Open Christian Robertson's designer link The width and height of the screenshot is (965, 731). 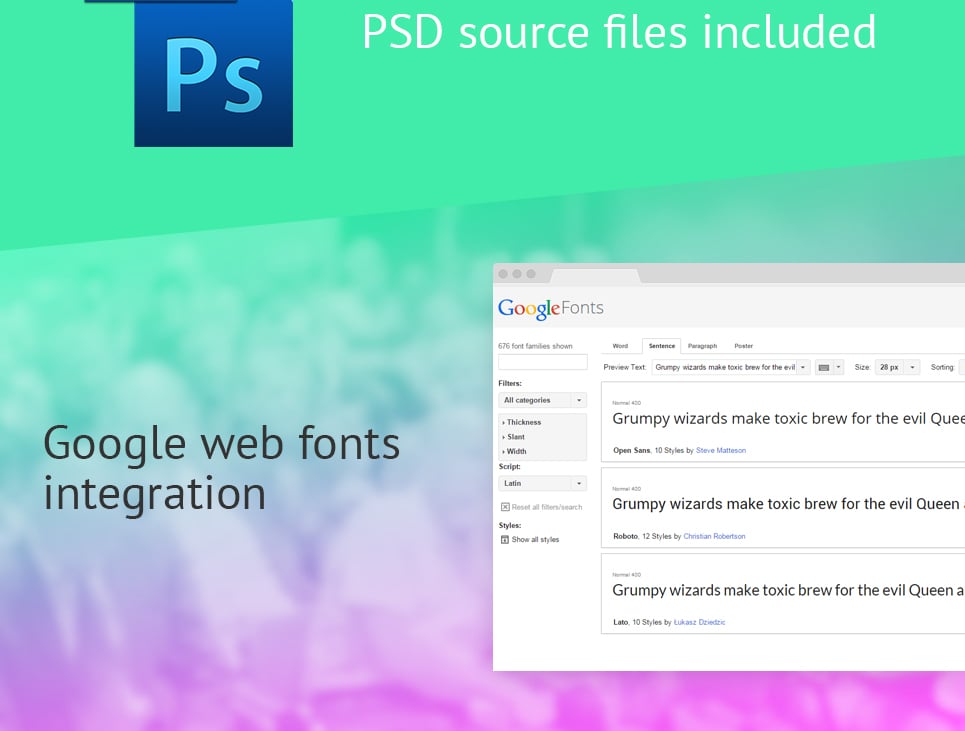(714, 537)
